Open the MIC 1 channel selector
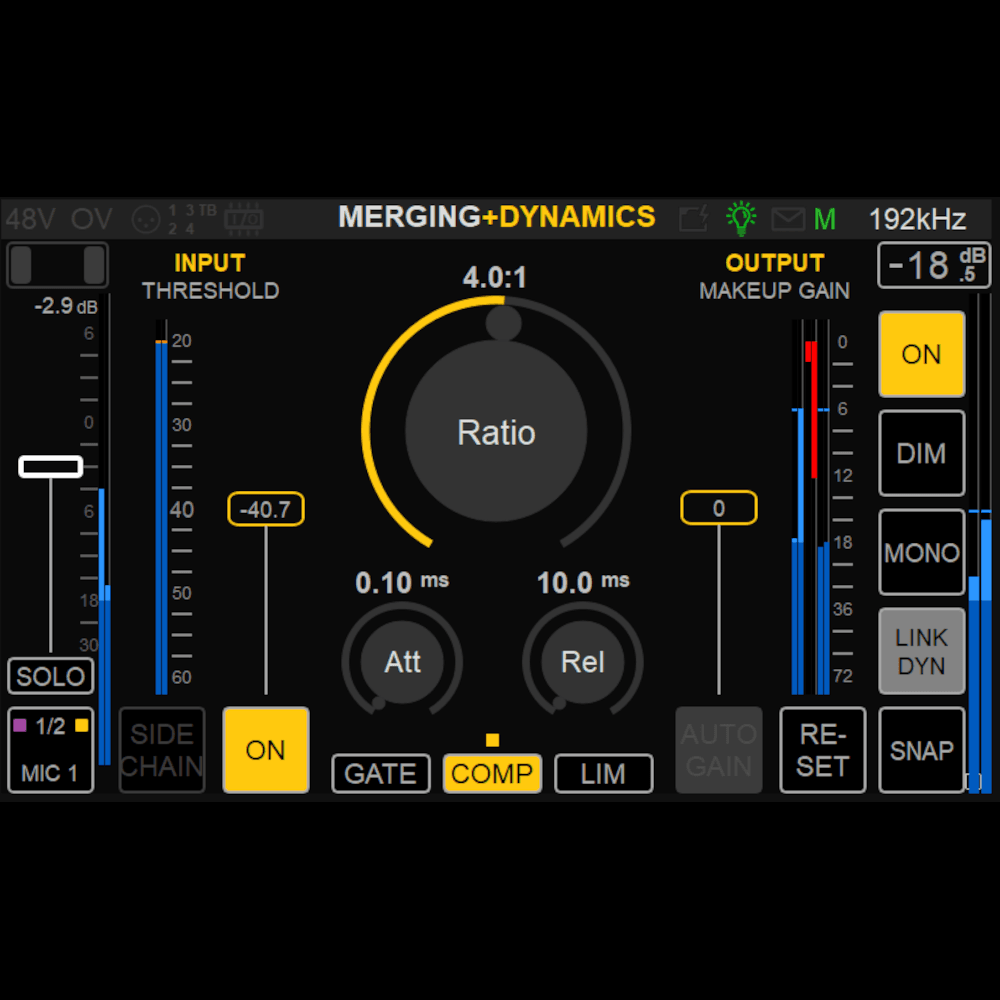This screenshot has height=1000, width=1000. click(51, 750)
